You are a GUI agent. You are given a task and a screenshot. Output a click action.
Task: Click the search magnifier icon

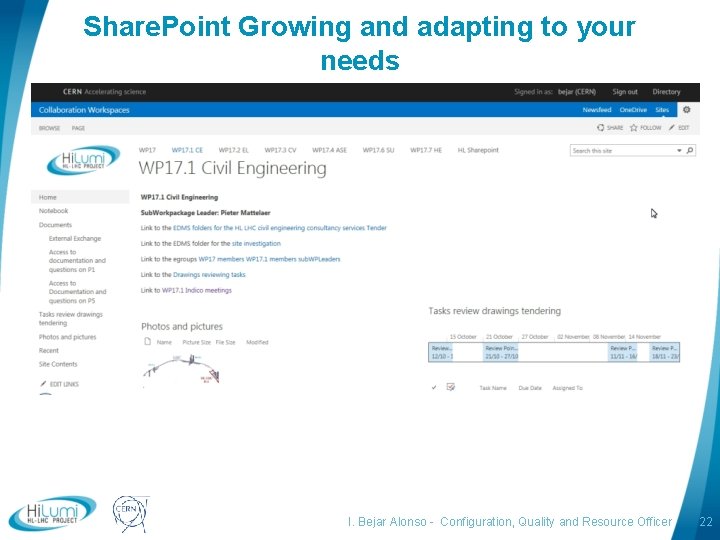(690, 150)
